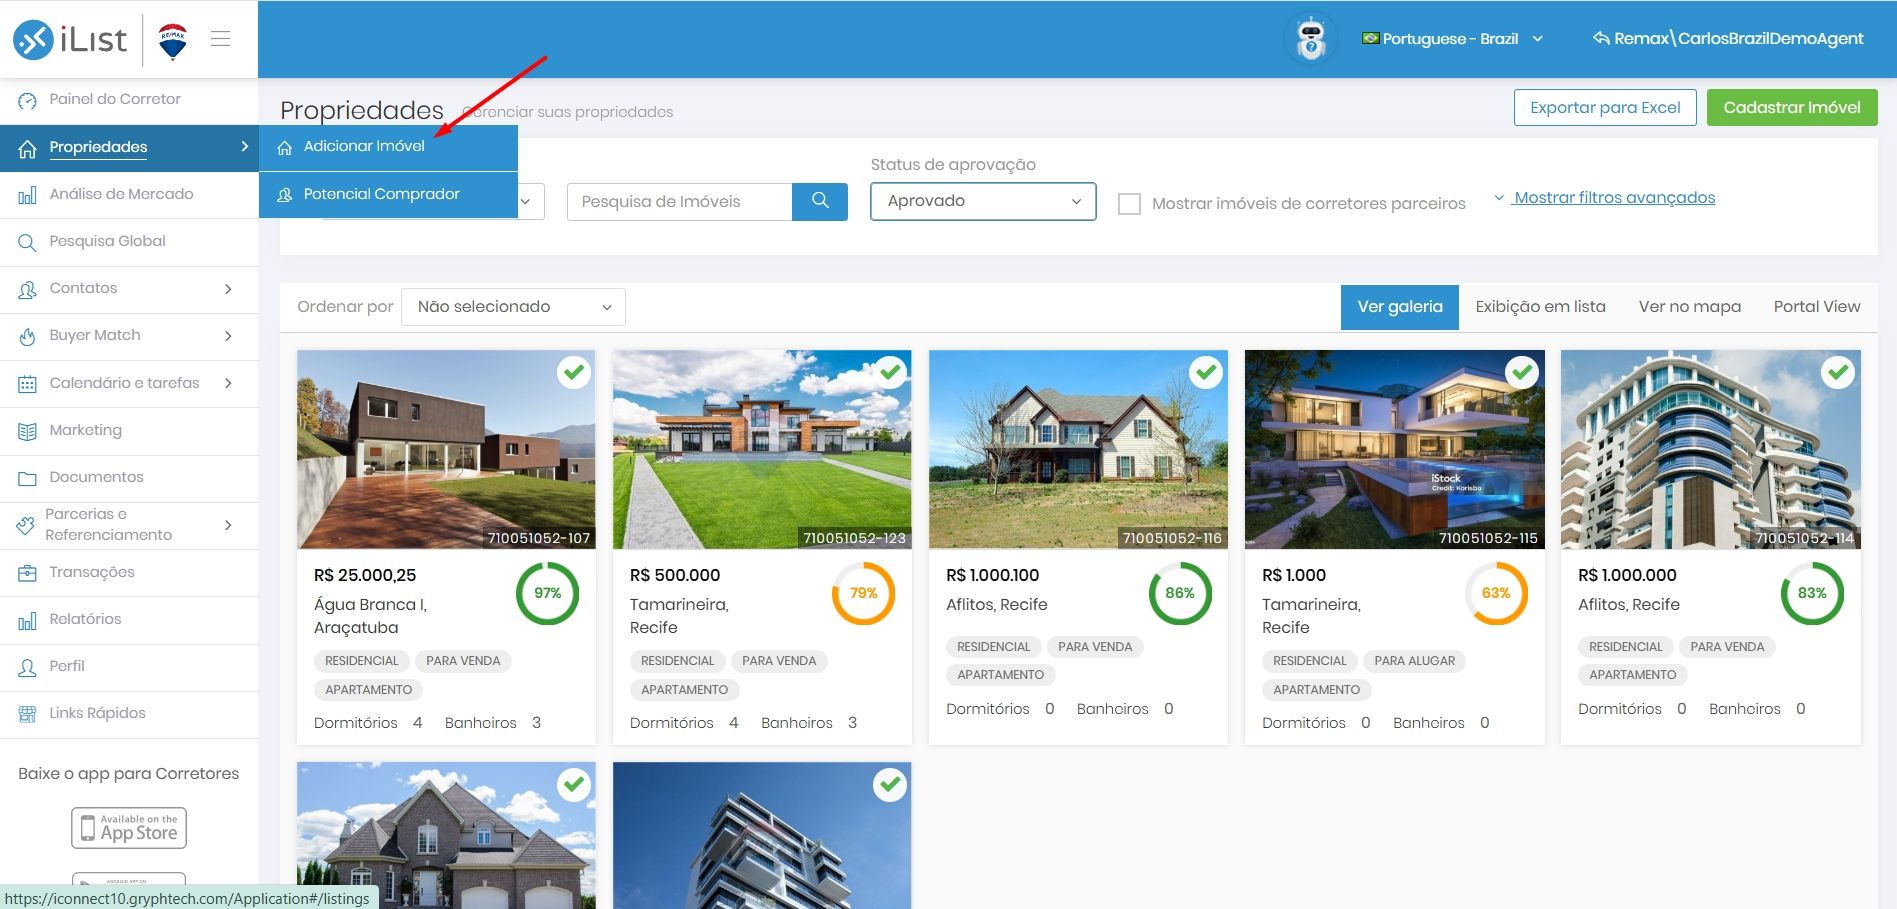Select Adicionar Imóvel from the submenu
The width and height of the screenshot is (1897, 909).
click(388, 147)
